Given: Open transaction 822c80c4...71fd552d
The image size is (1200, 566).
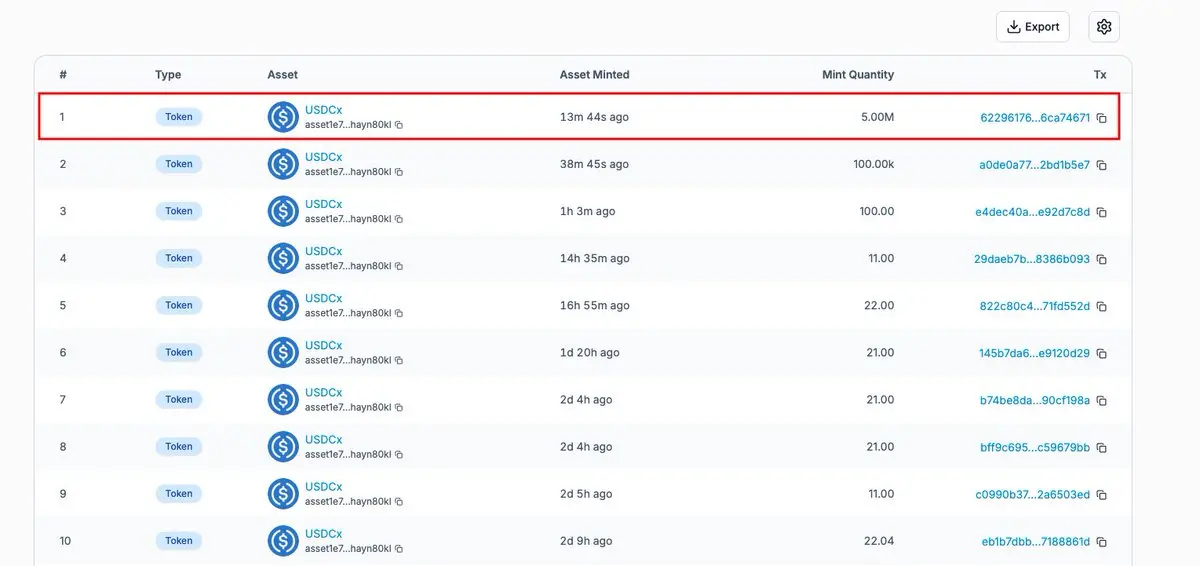Looking at the screenshot, I should pos(1035,306).
